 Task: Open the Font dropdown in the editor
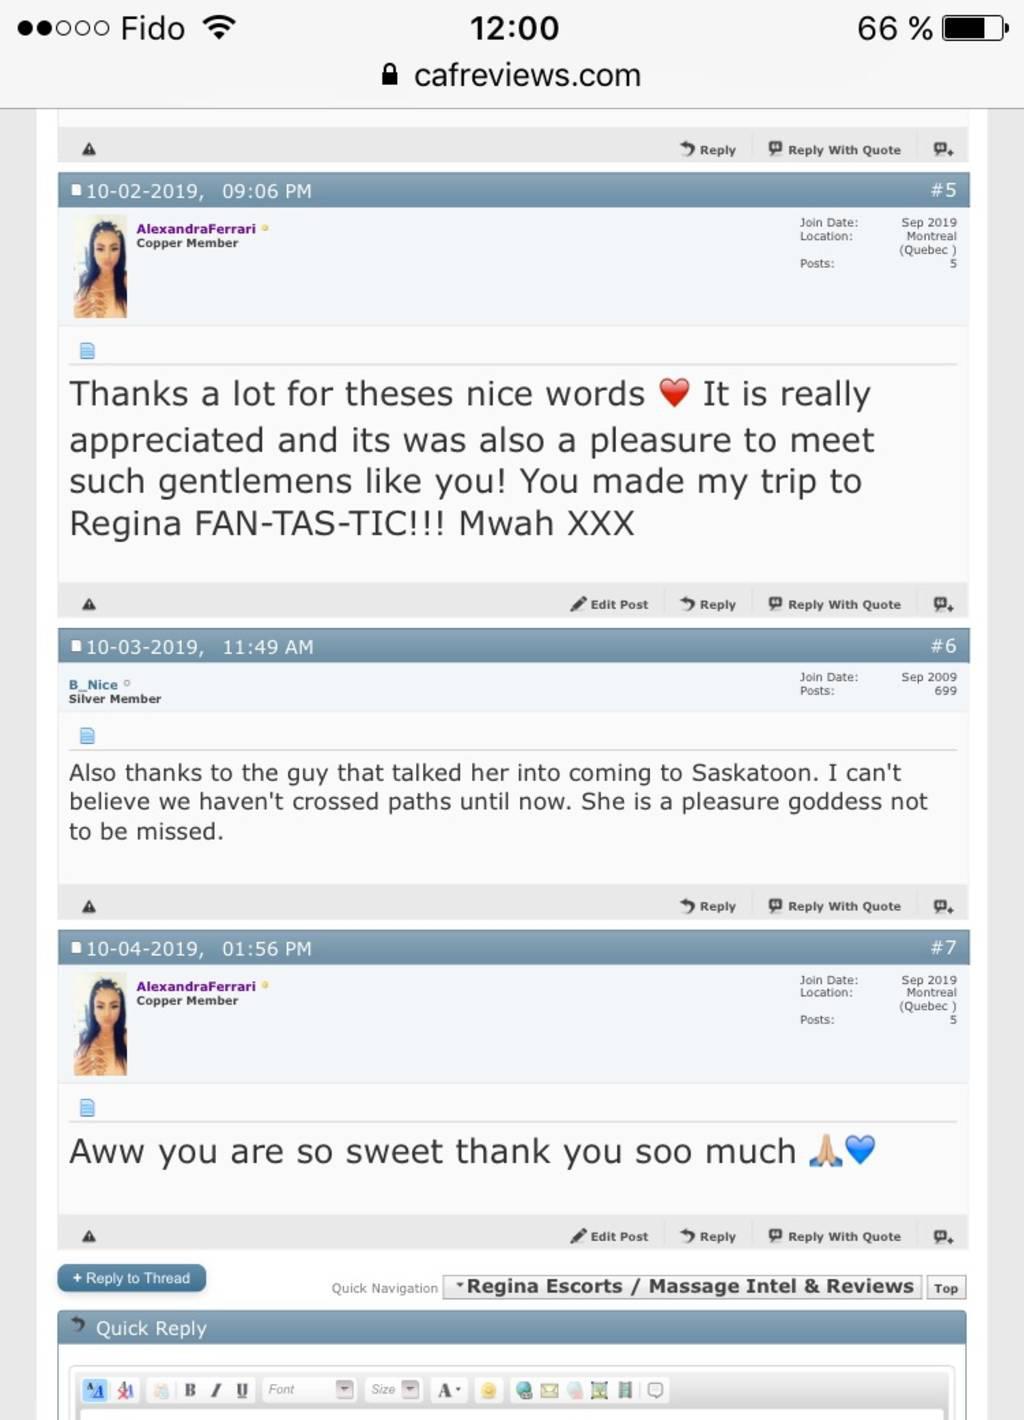coord(310,1390)
